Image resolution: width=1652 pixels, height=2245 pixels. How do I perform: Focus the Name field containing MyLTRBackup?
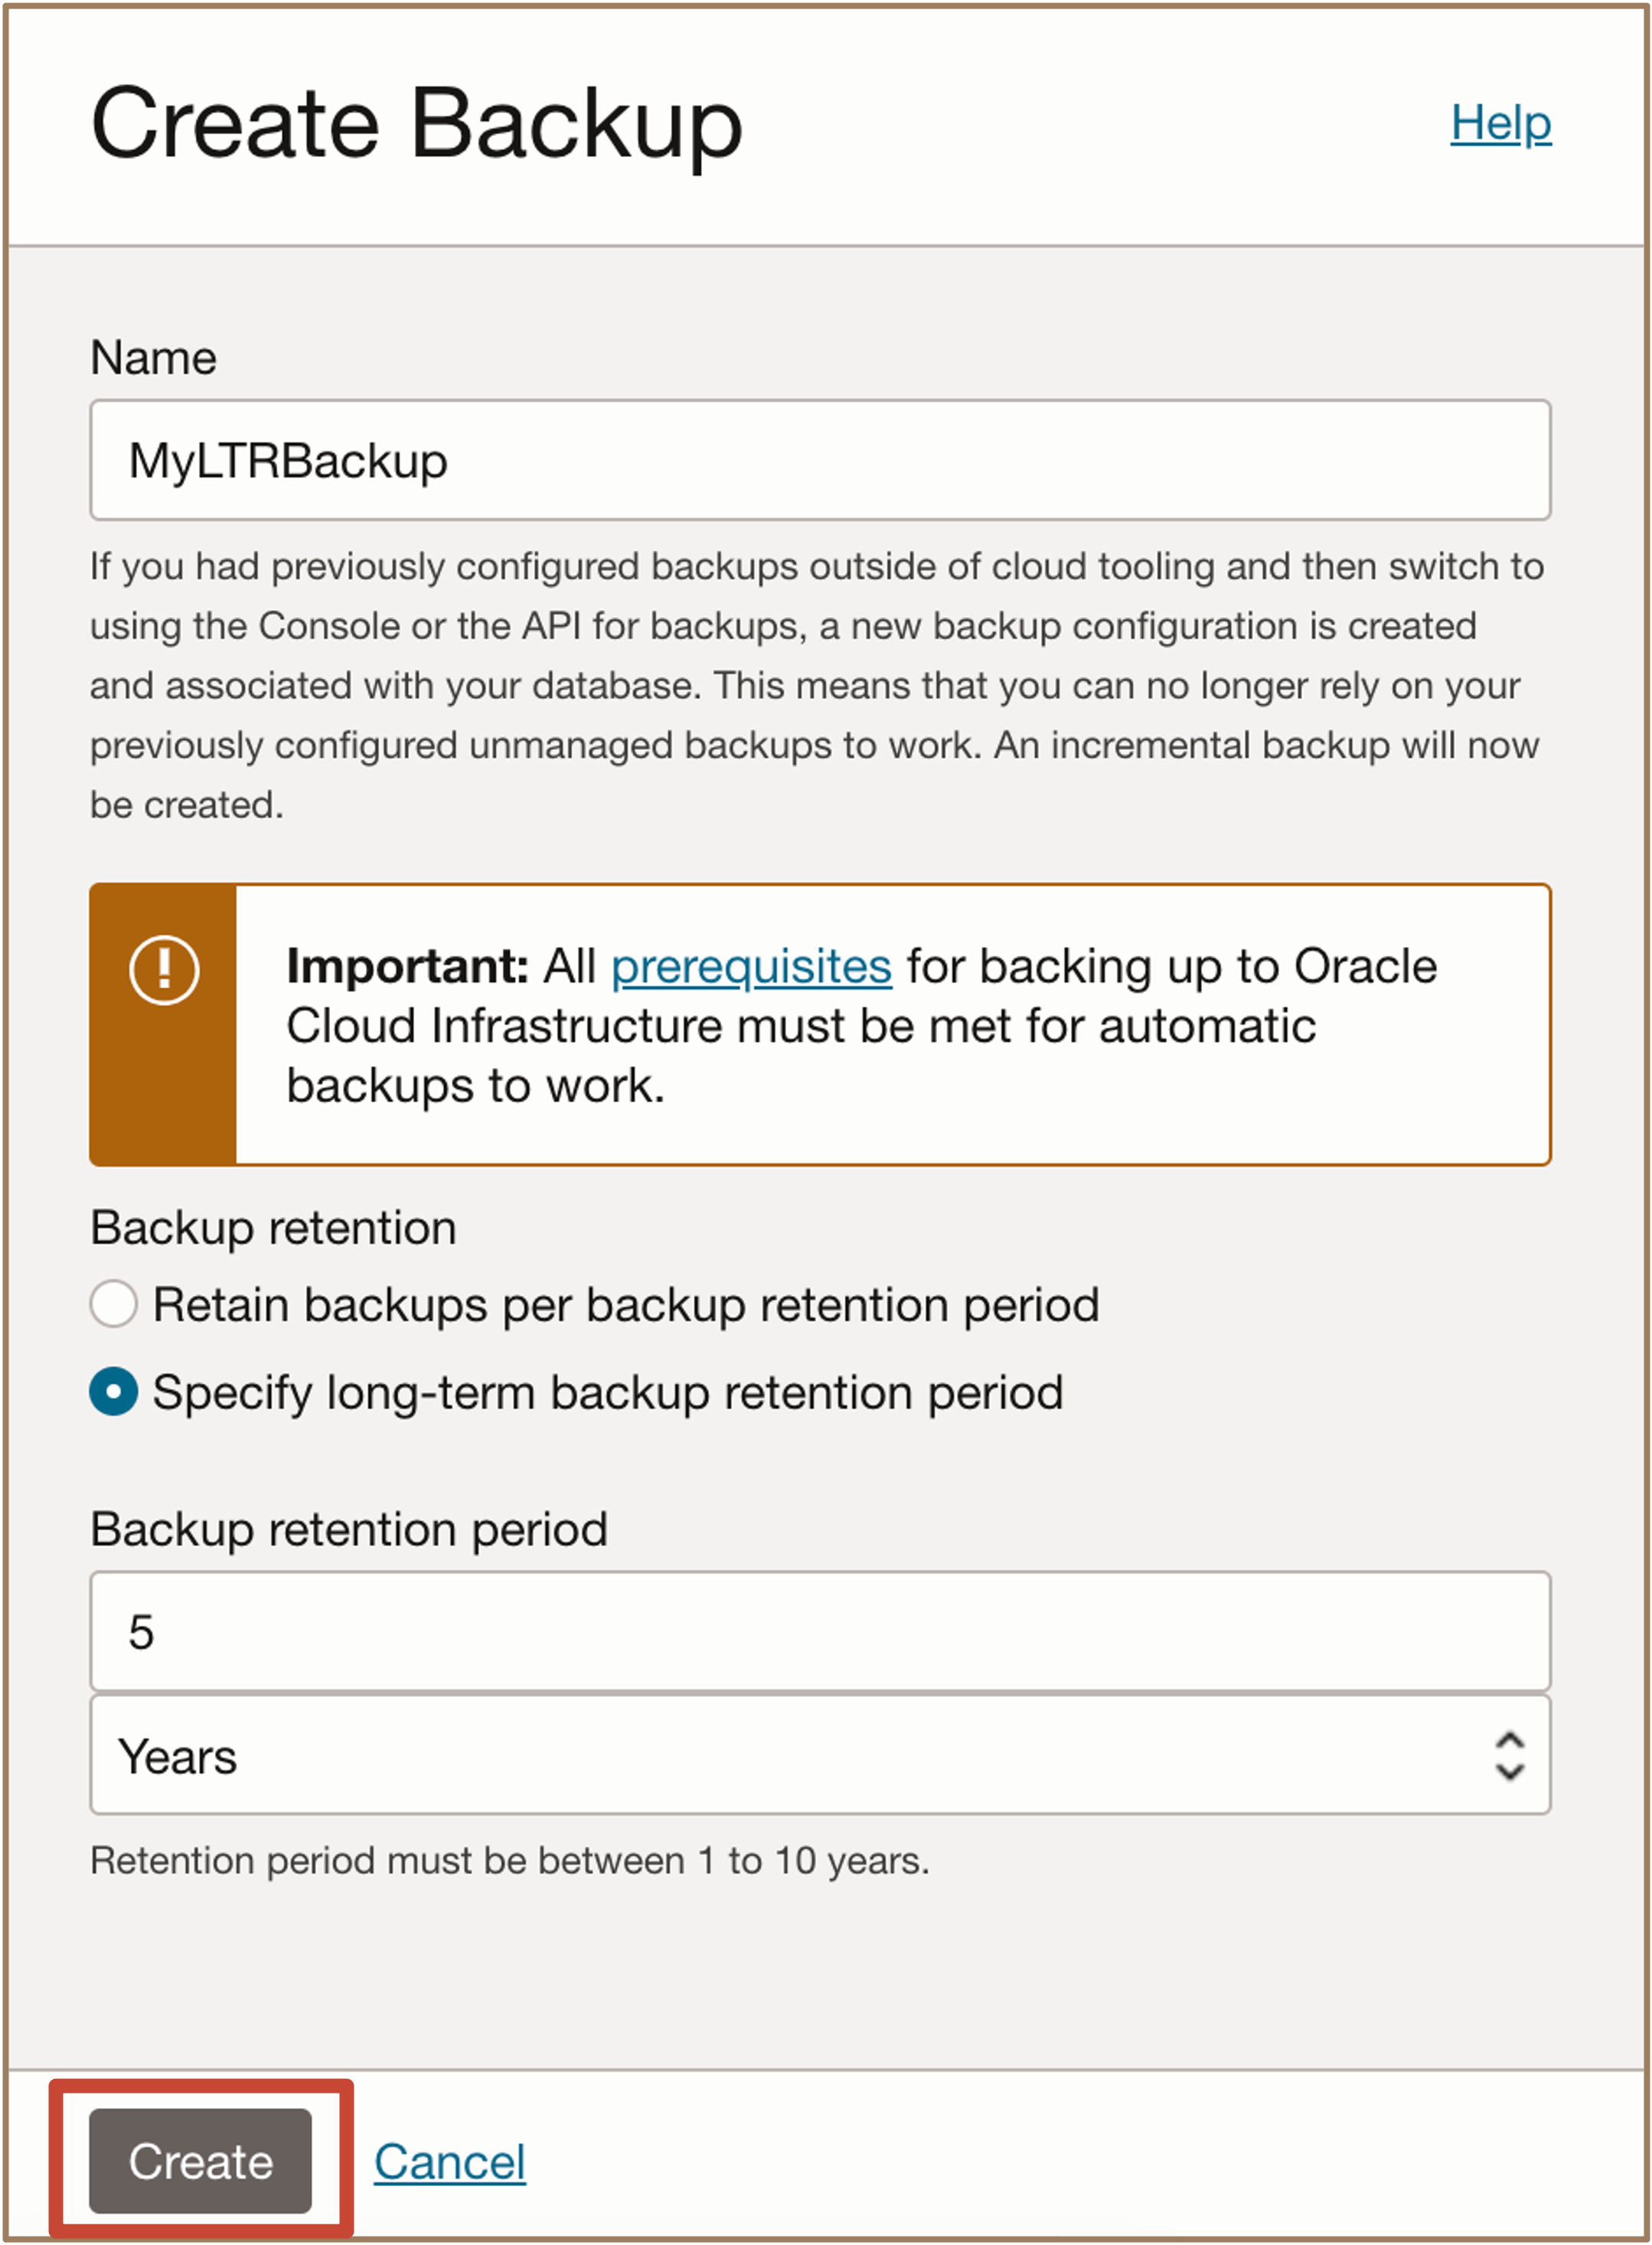point(819,460)
